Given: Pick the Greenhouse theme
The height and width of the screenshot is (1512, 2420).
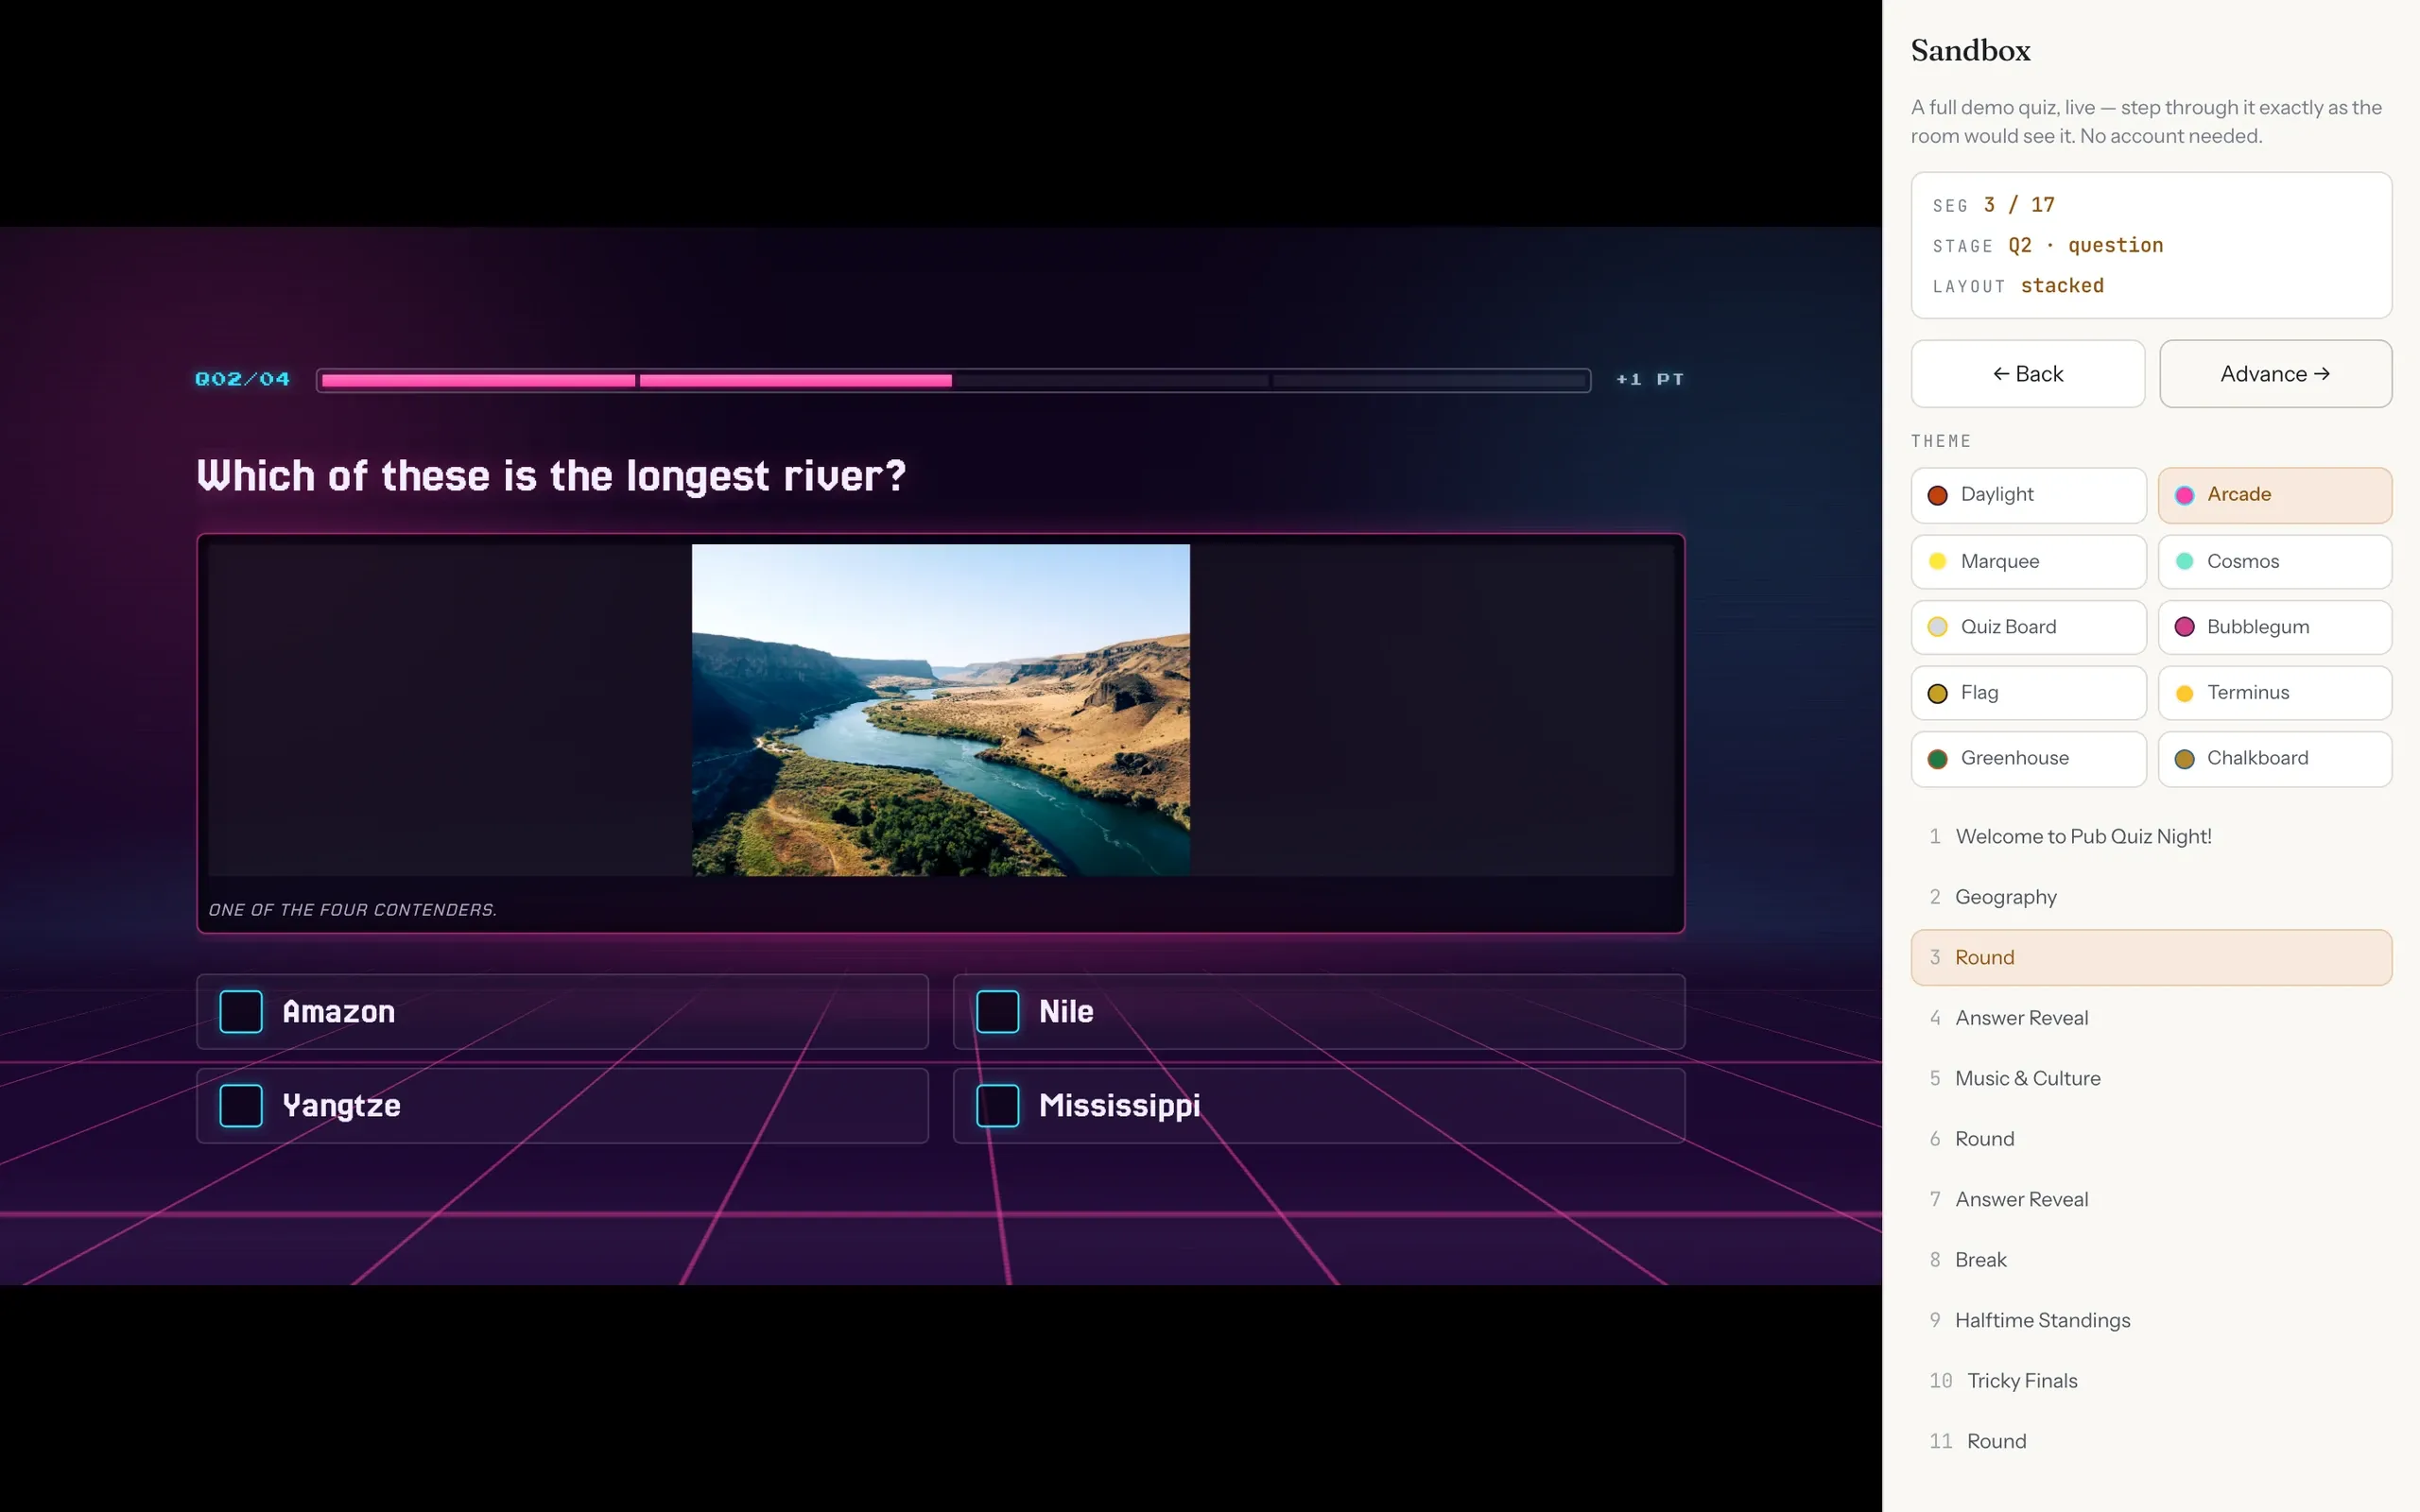Looking at the screenshot, I should (2028, 758).
